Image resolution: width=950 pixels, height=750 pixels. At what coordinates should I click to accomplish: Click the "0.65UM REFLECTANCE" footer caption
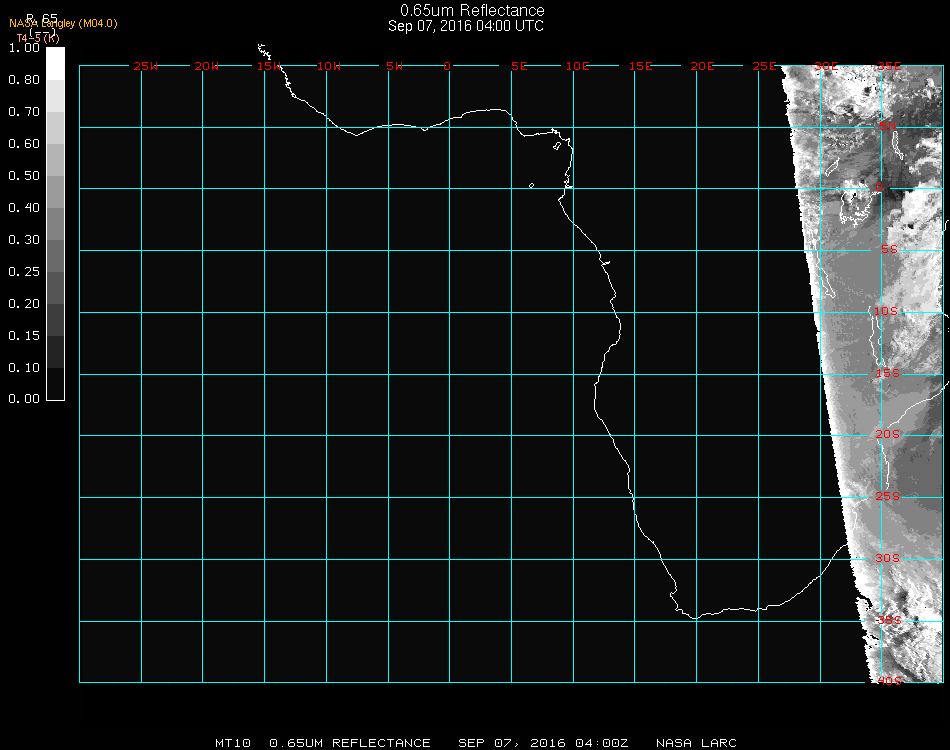click(350, 743)
